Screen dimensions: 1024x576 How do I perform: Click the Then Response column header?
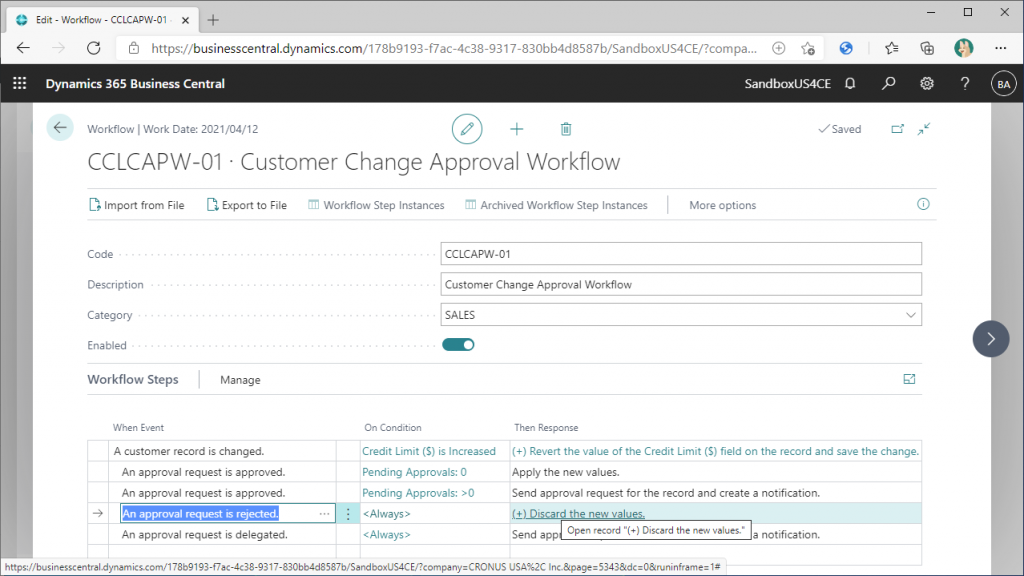point(546,428)
